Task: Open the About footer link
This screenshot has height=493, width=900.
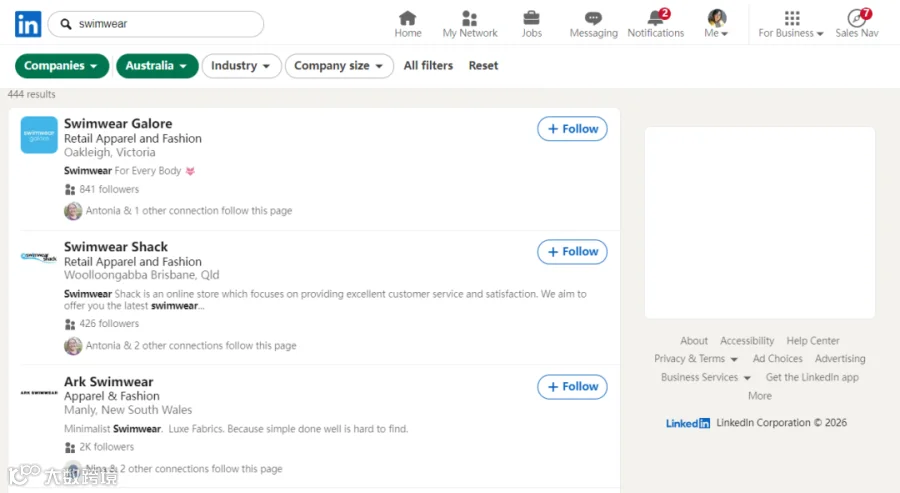Action: pos(694,341)
